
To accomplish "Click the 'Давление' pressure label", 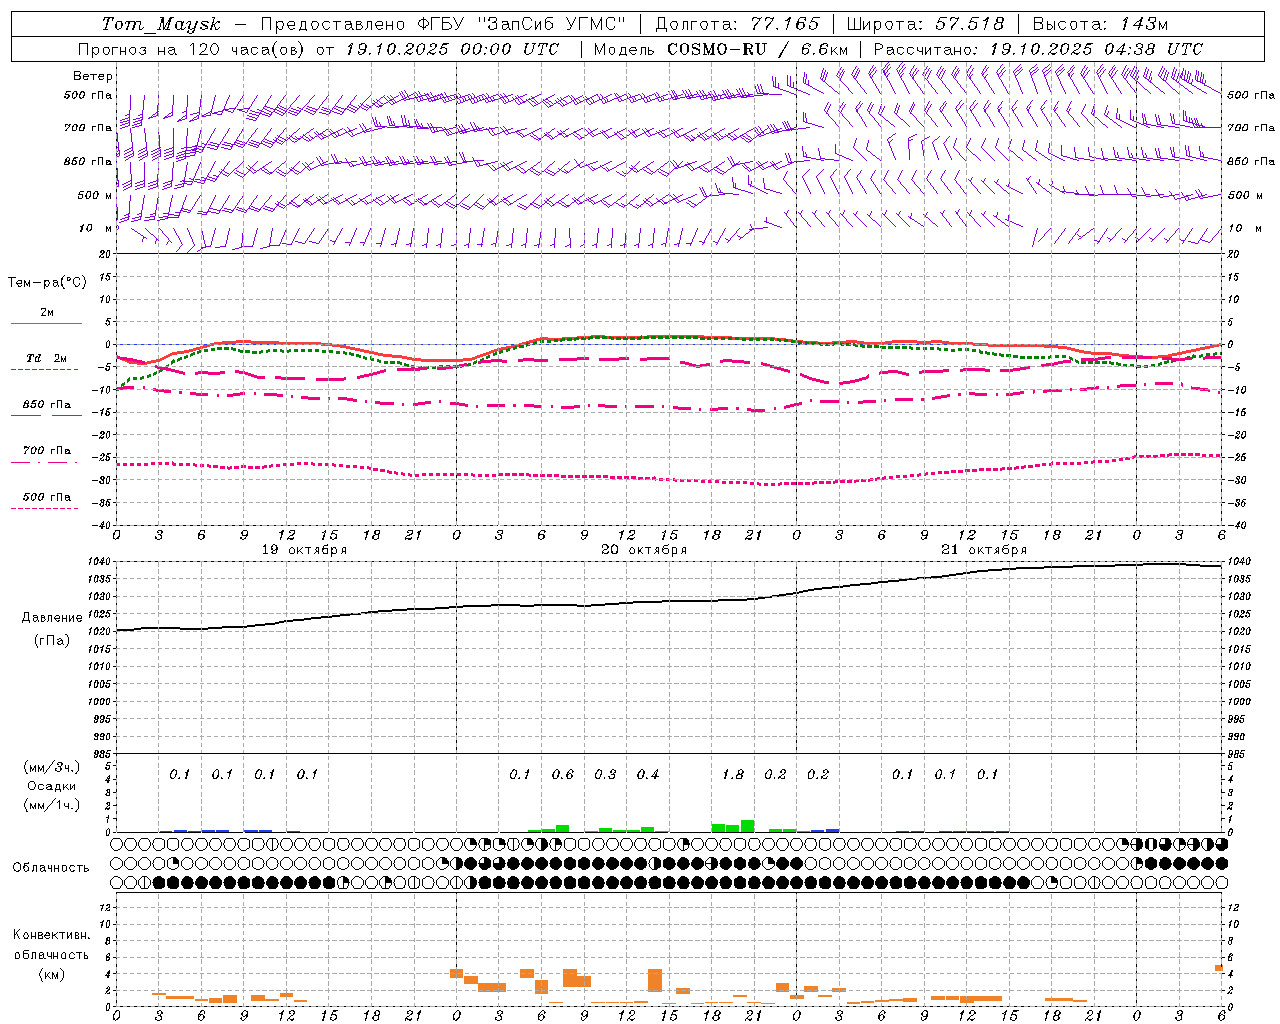I will coord(51,618).
